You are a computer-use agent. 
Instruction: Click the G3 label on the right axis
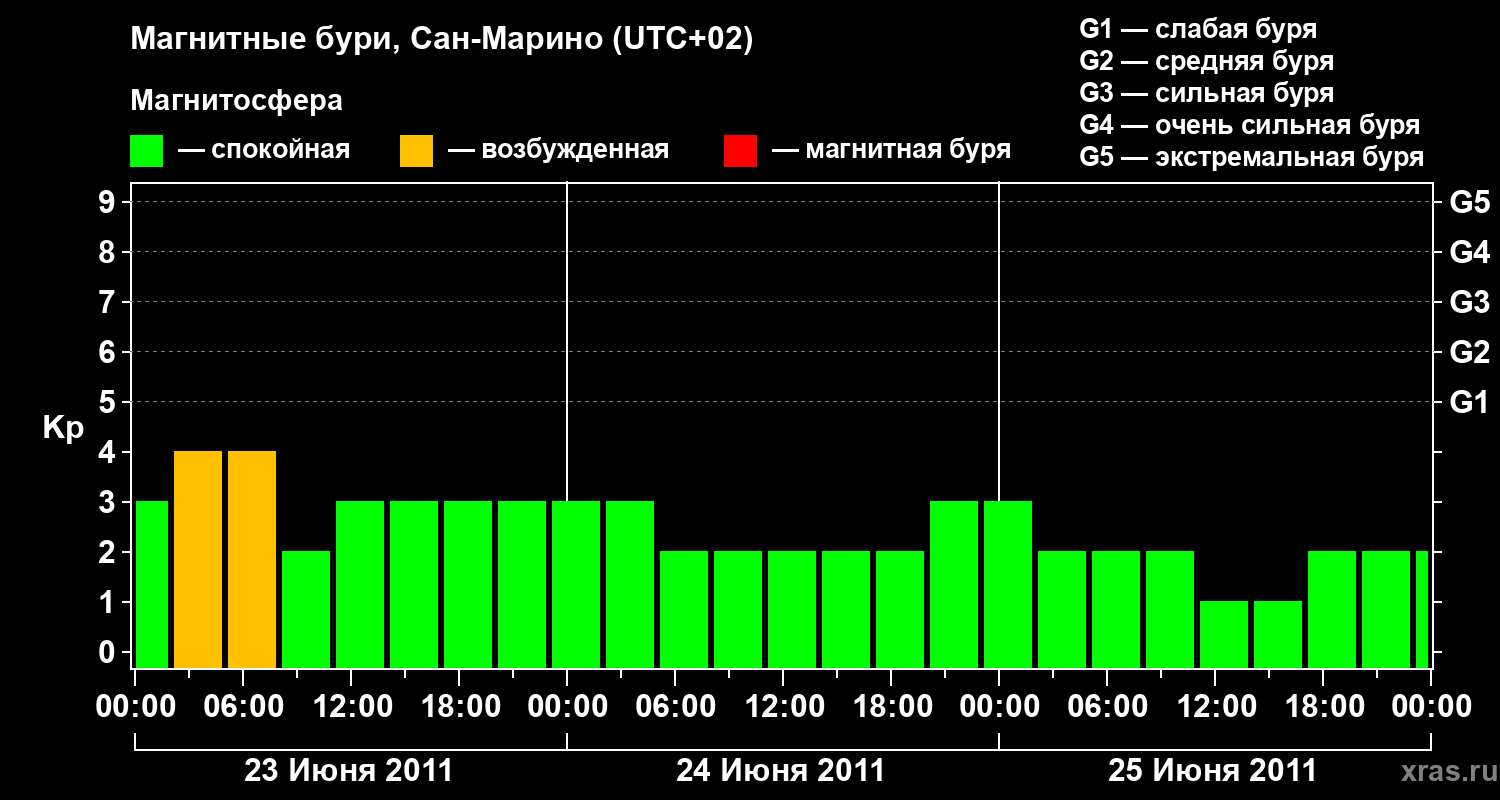pyautogui.click(x=1469, y=302)
